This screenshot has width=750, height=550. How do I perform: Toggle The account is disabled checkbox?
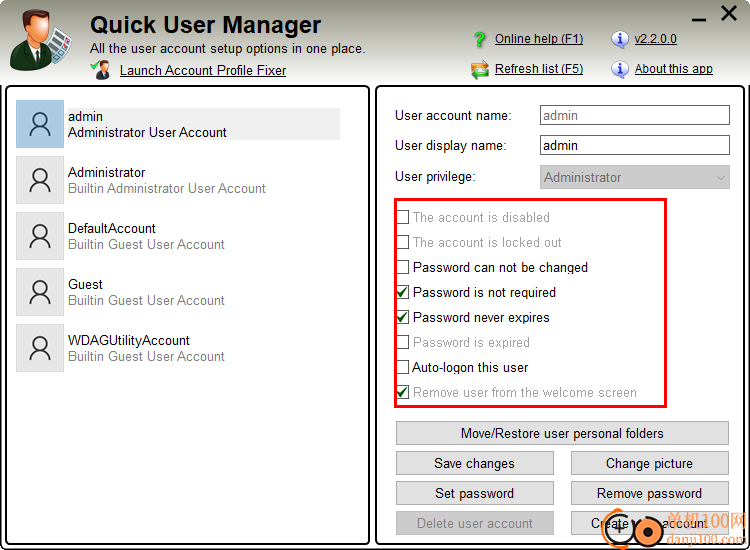tap(403, 217)
